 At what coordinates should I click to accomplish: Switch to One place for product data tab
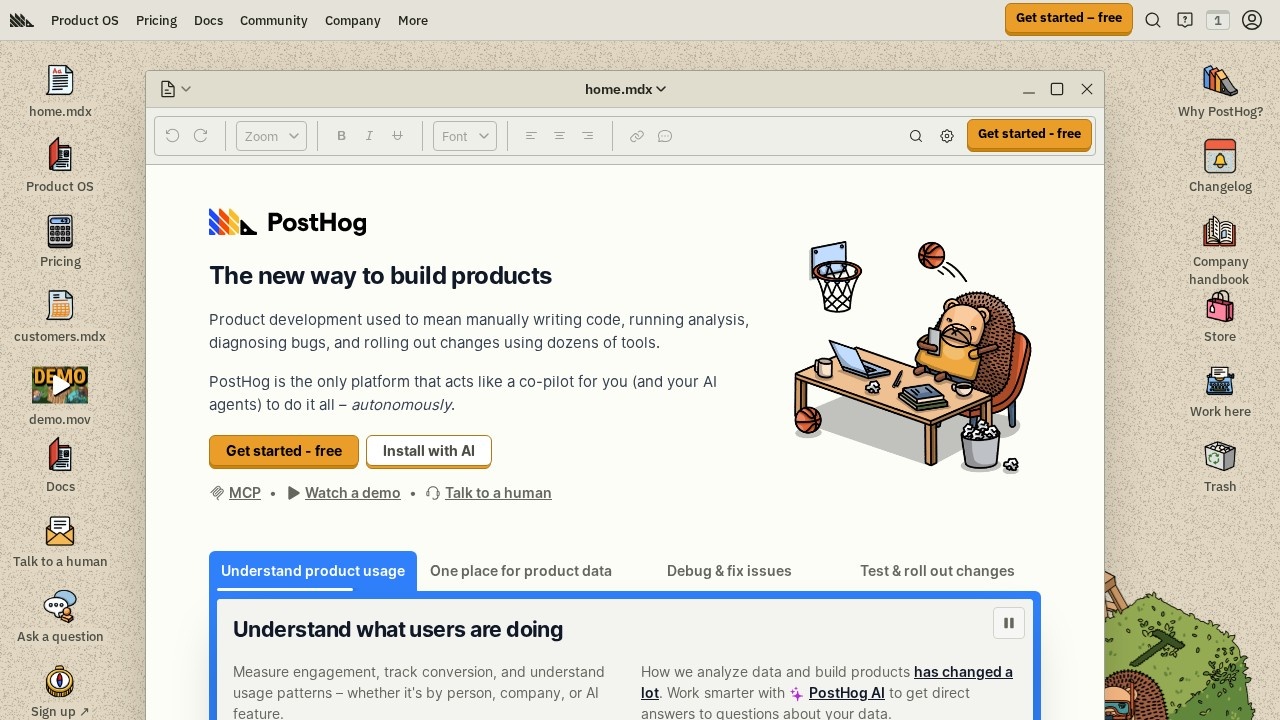(521, 571)
